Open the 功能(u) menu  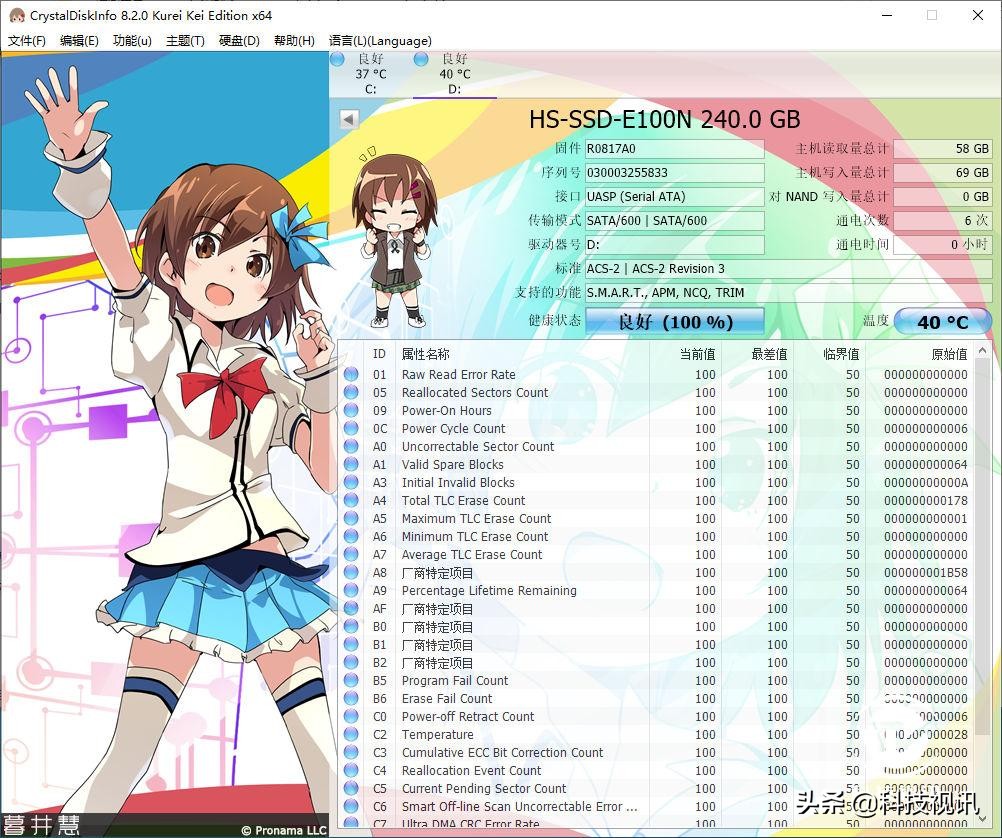(132, 41)
